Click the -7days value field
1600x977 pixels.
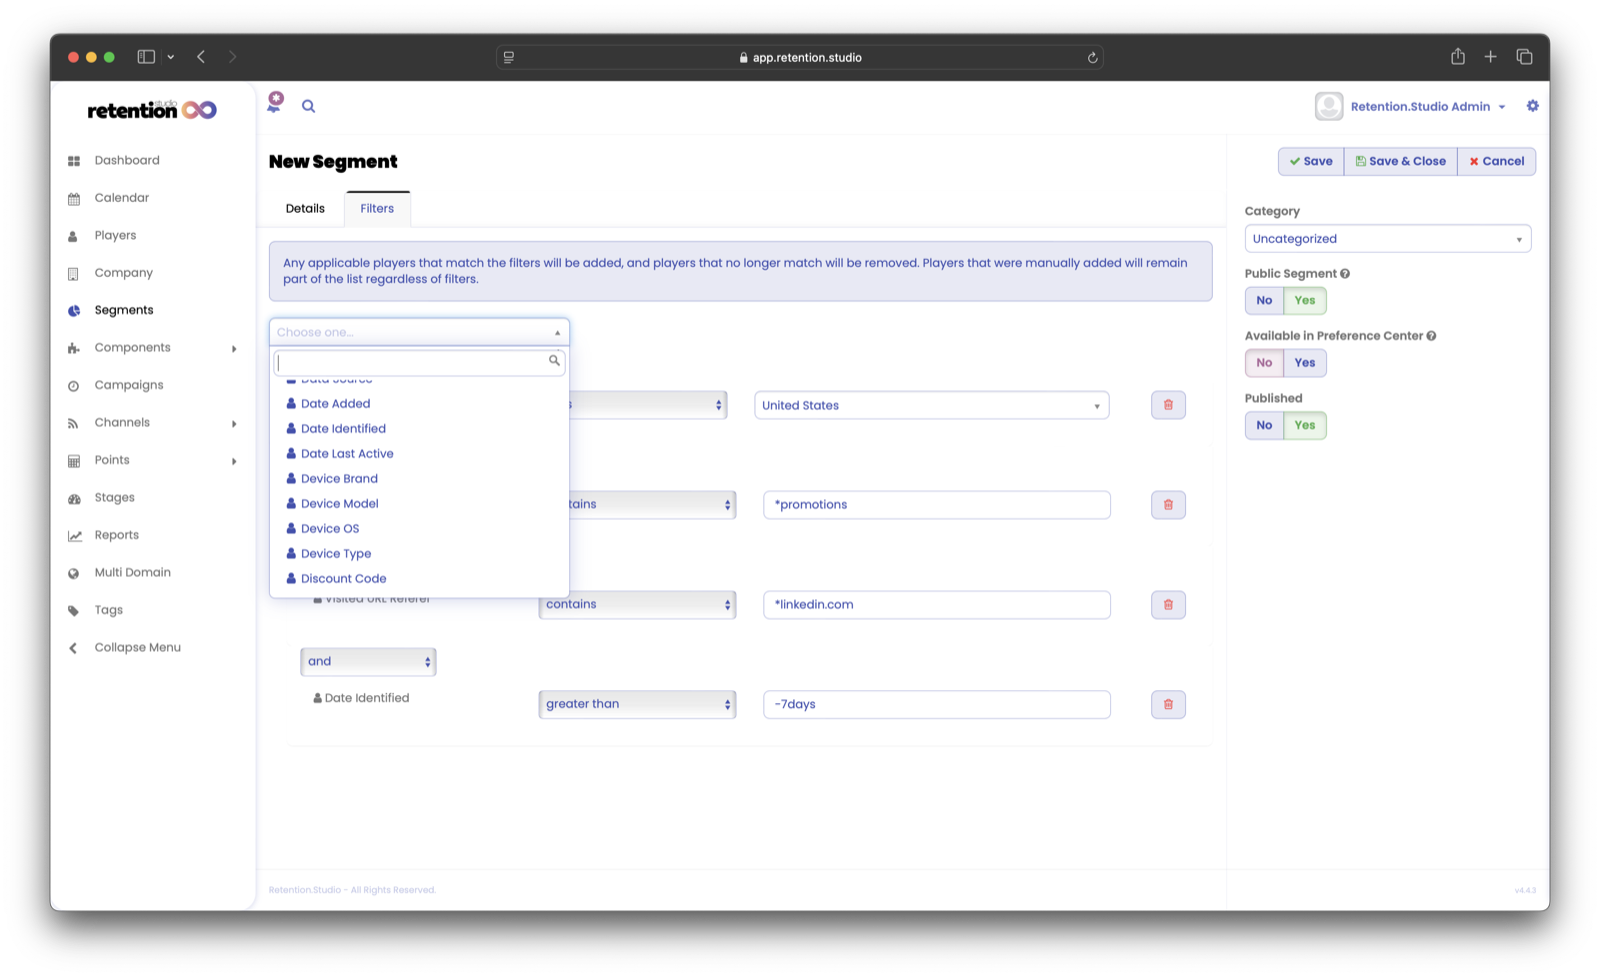tap(936, 705)
